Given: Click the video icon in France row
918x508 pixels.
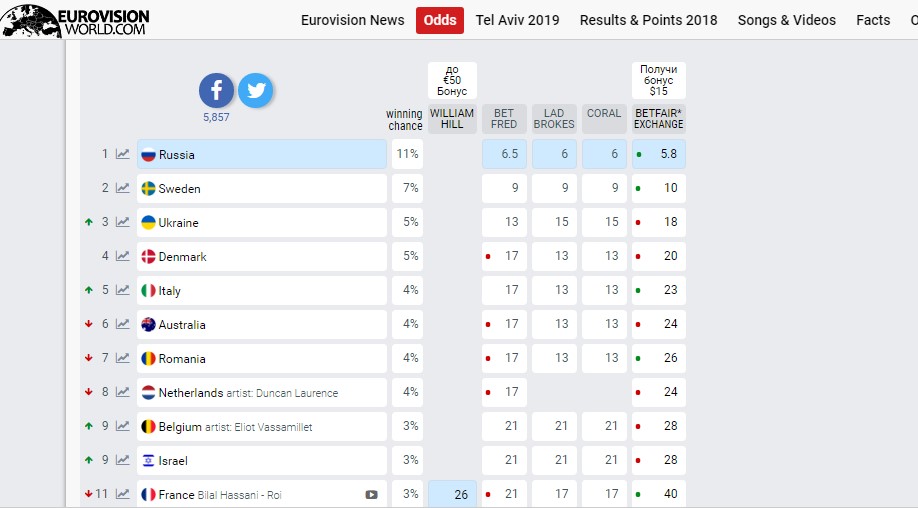Looking at the screenshot, I should coord(371,494).
